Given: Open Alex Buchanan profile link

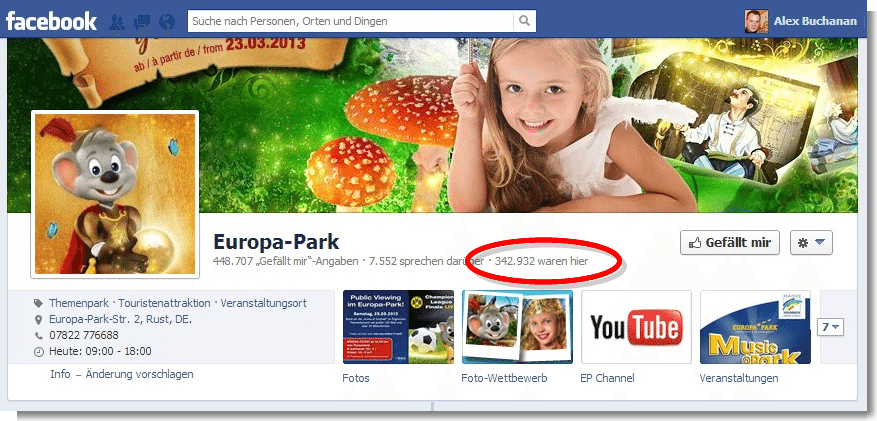Looking at the screenshot, I should click(x=815, y=21).
